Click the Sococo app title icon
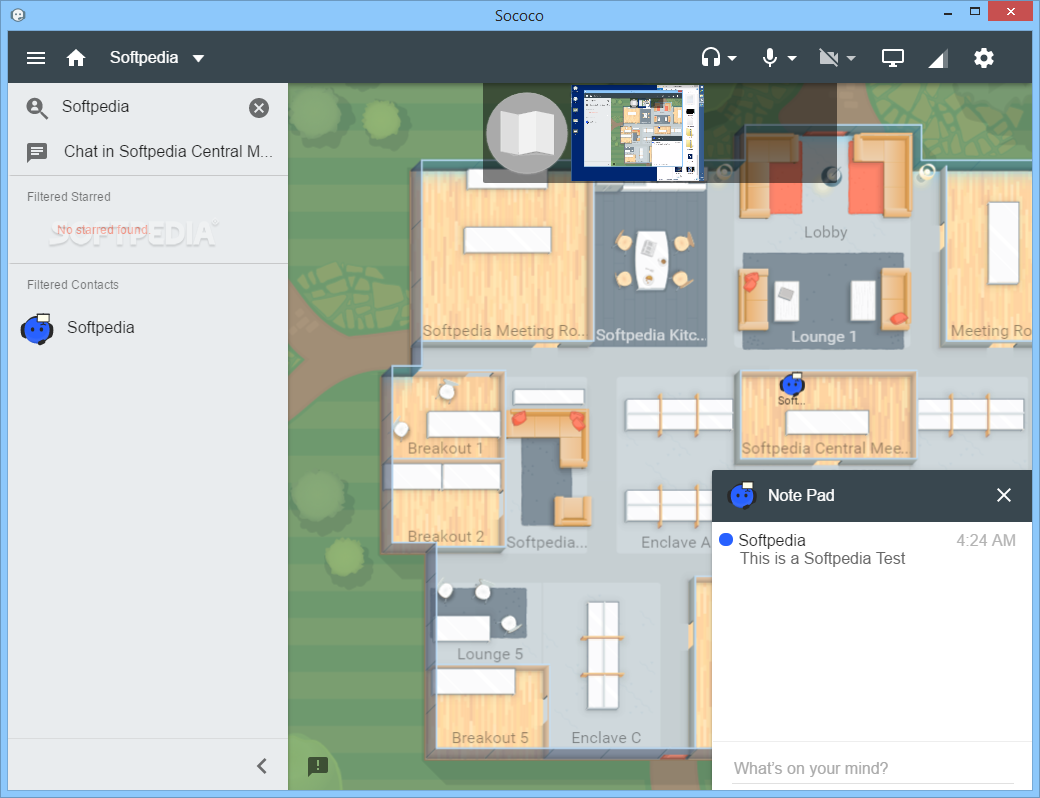 [x=19, y=15]
